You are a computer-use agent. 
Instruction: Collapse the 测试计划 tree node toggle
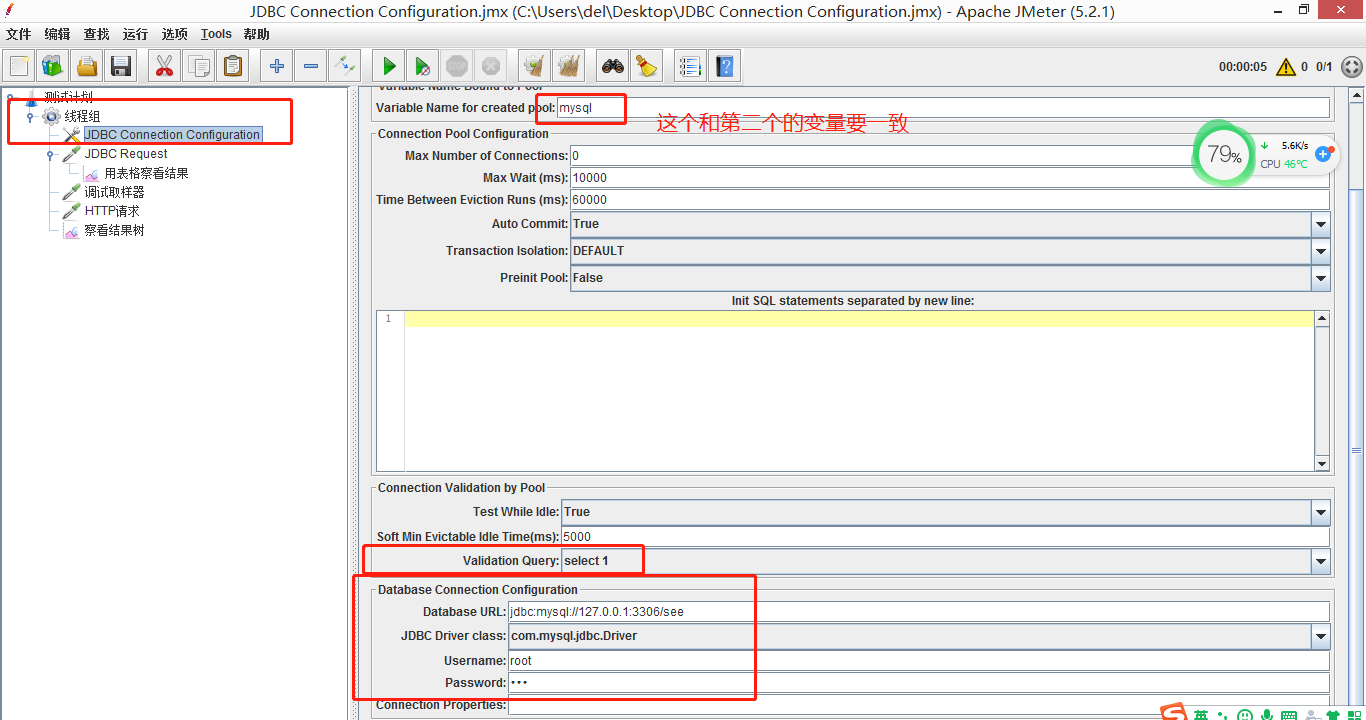[x=11, y=98]
